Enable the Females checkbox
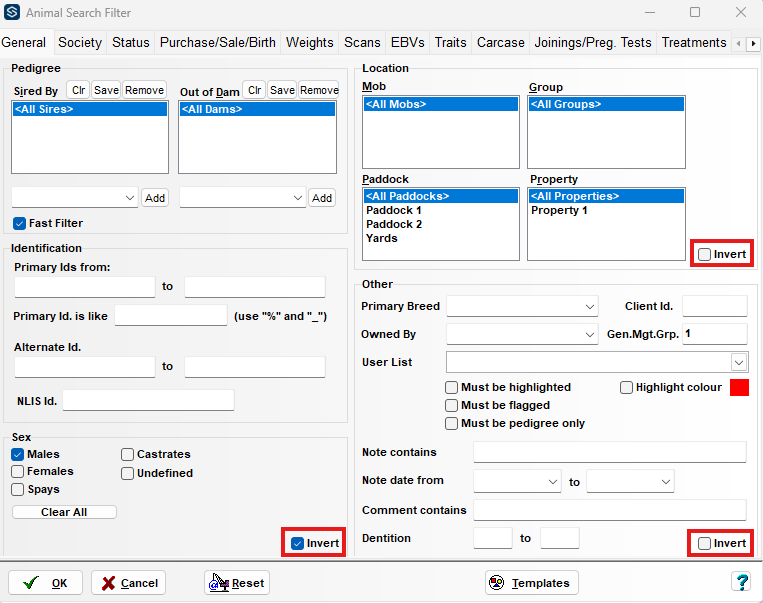The width and height of the screenshot is (763, 603). coord(18,472)
